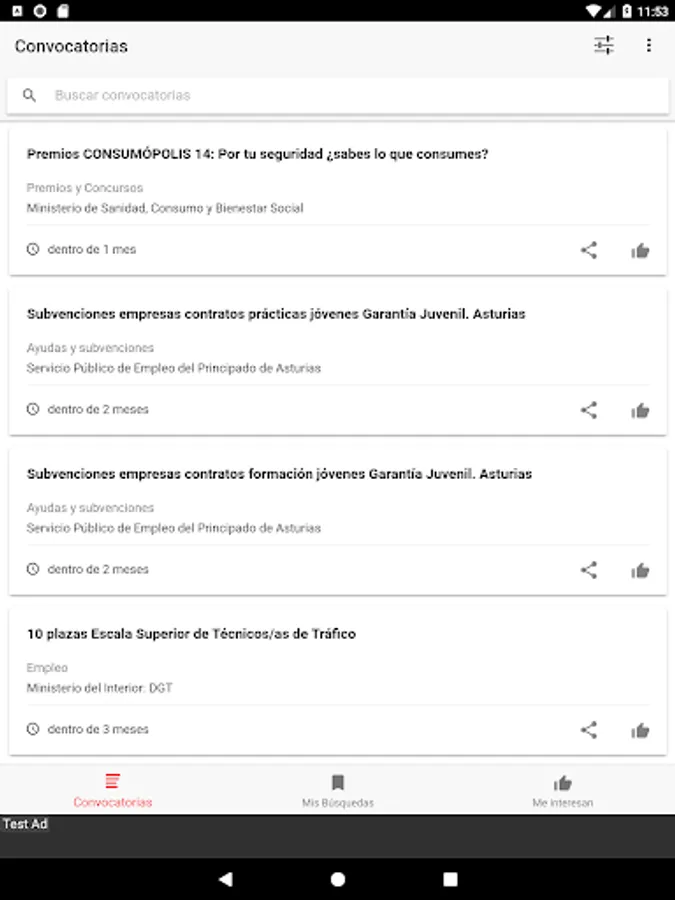Open Subvenciones contratos prácticas jóvenes title

pos(276,314)
